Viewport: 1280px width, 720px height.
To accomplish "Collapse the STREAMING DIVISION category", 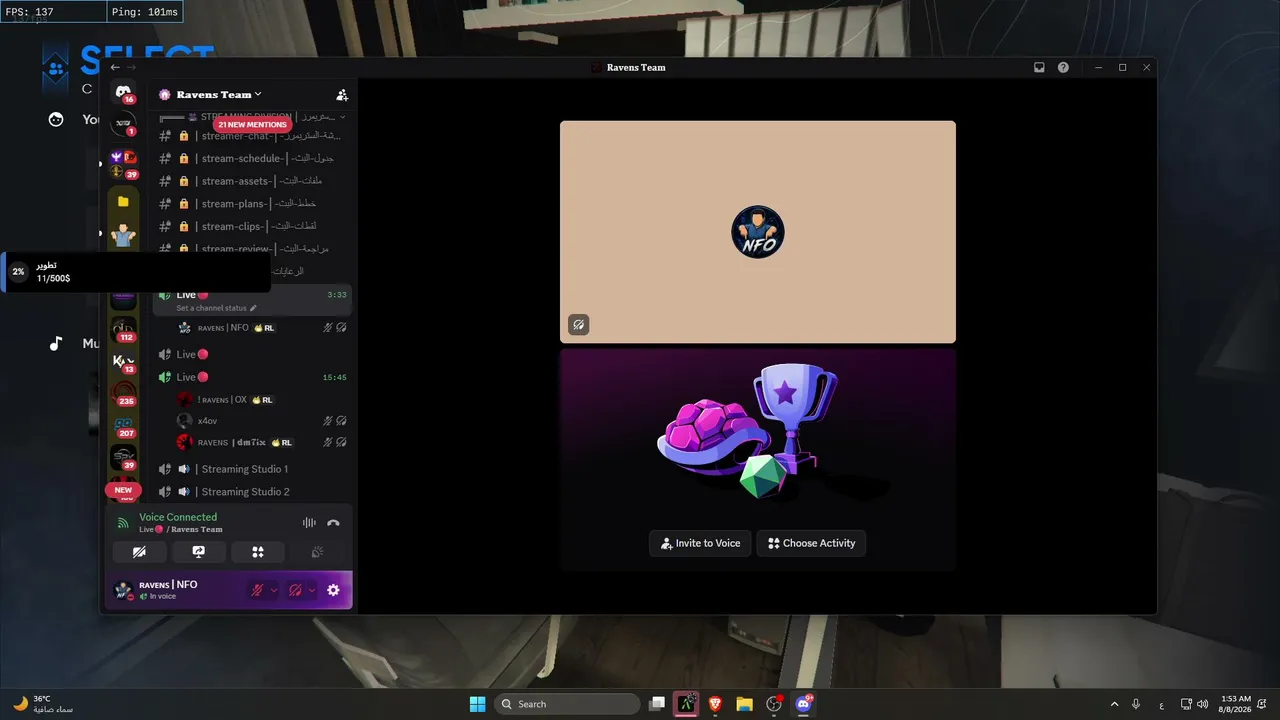I will click(258, 117).
